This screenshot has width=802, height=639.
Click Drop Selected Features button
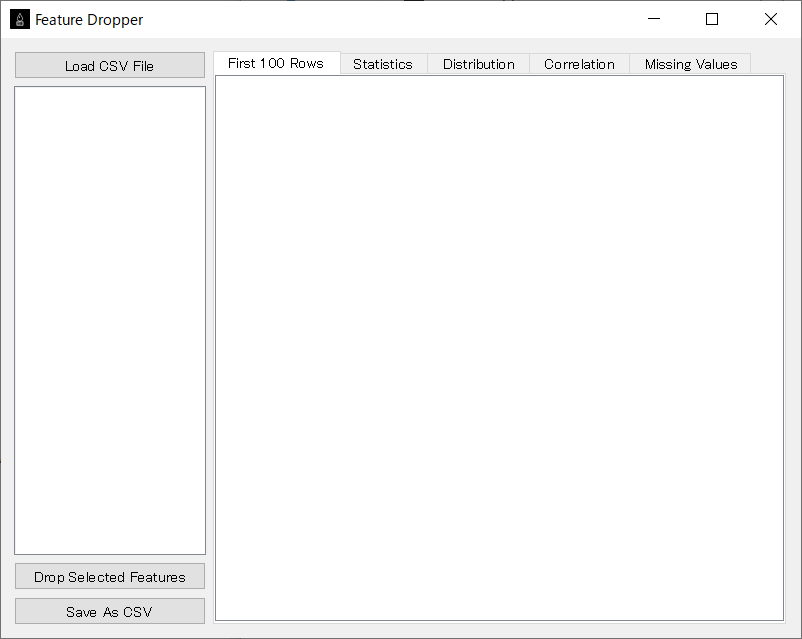coord(110,577)
